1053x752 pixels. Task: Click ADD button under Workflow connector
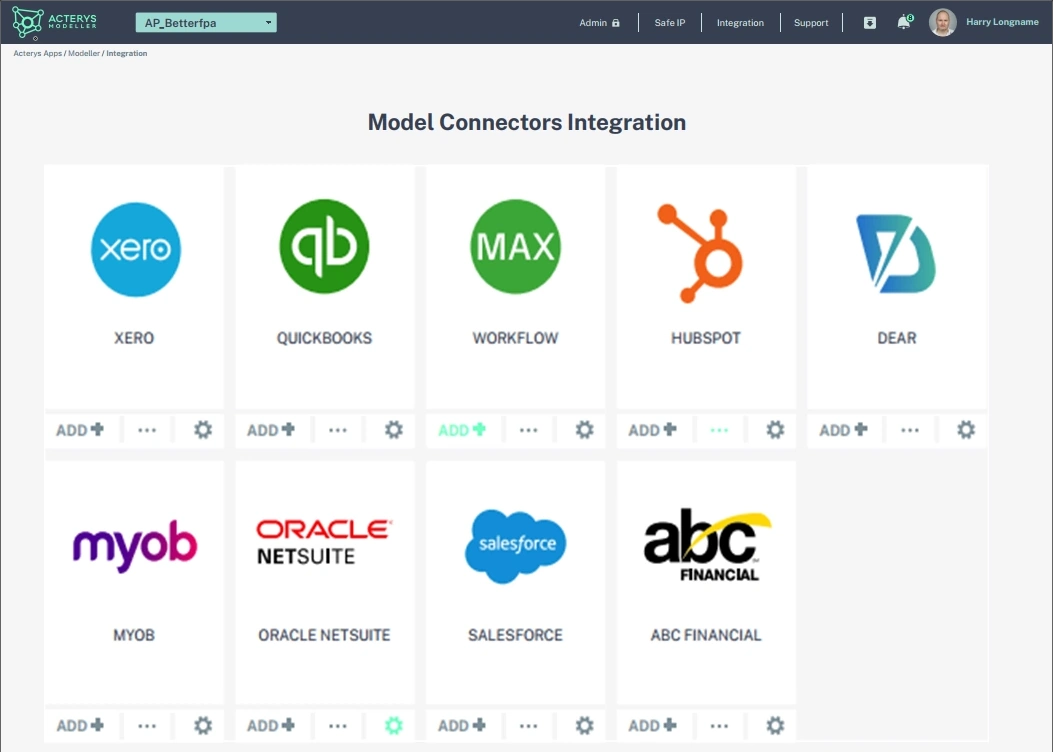click(461, 430)
